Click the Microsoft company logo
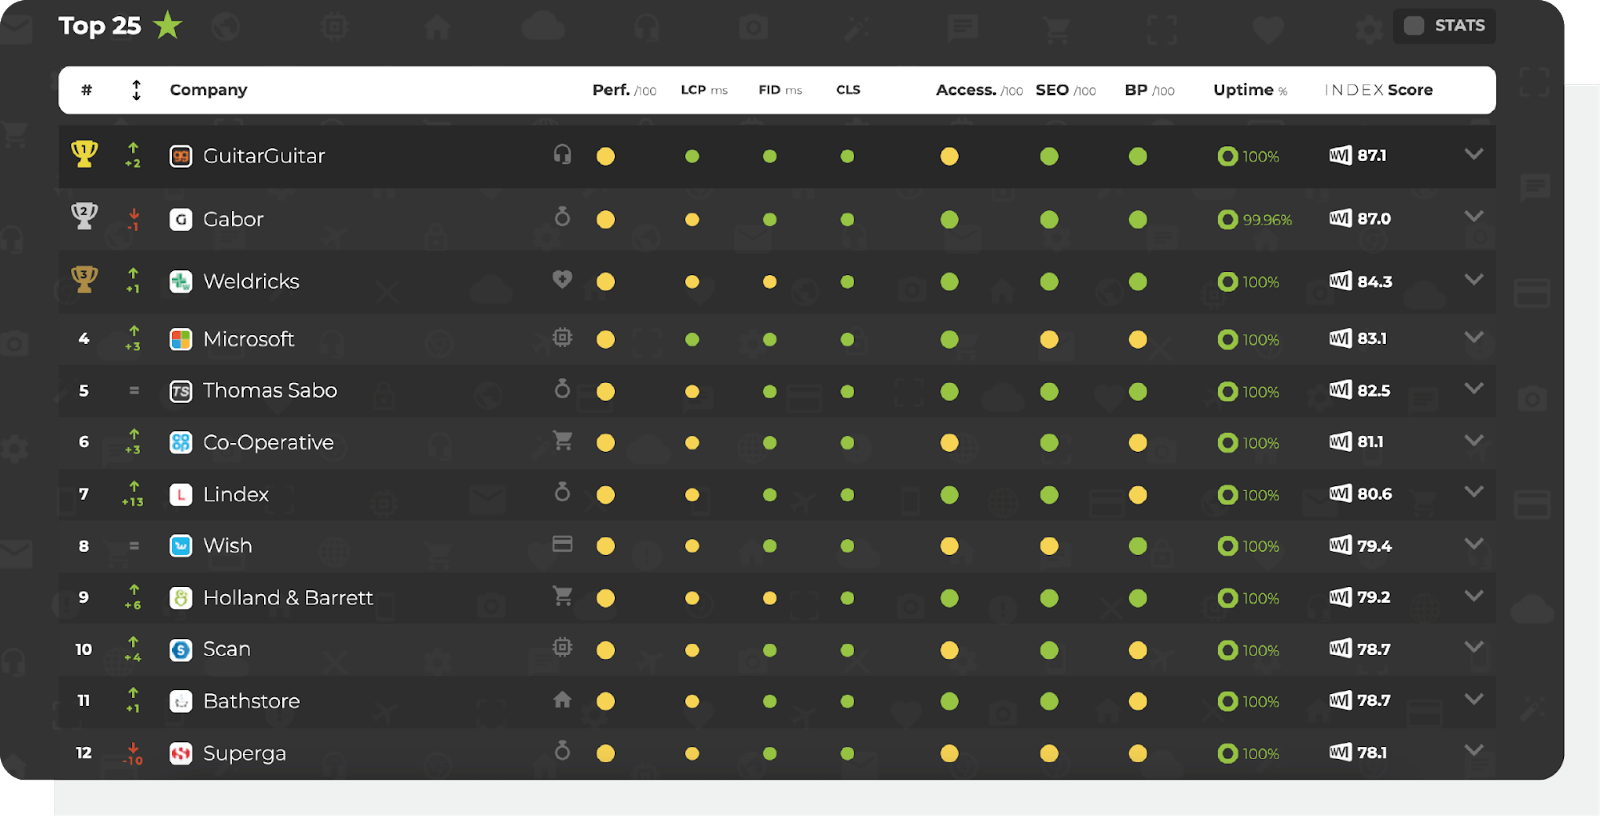Viewport: 1600px width, 816px height. [x=181, y=340]
